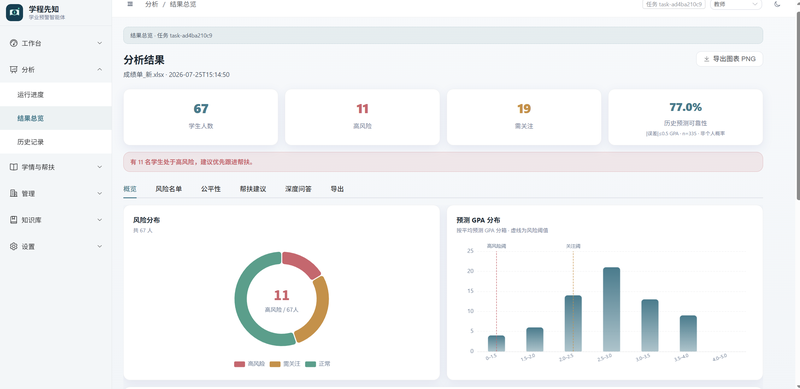Screen dimensions: 800x389
Task: Click the 任务 task-ad4ba210c9 tag in header
Action: pos(673,4)
